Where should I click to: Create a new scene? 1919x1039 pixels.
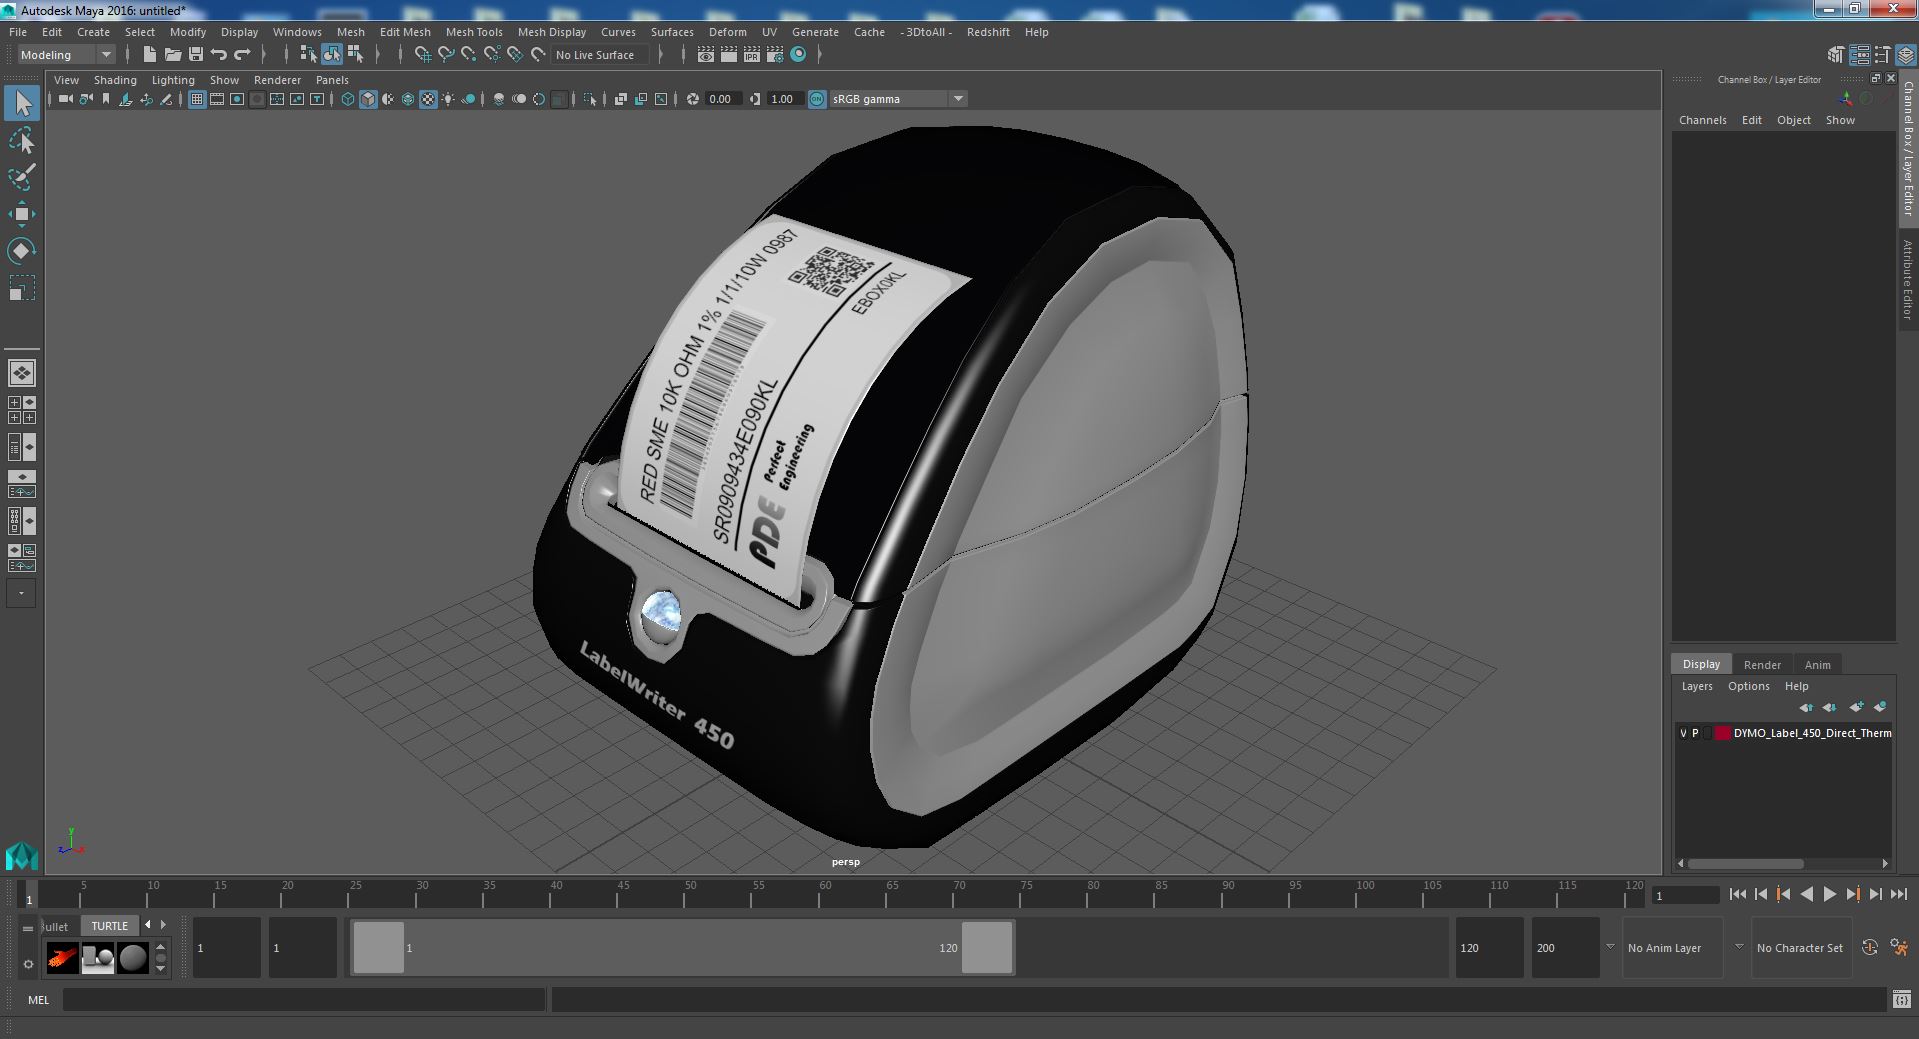coord(150,55)
